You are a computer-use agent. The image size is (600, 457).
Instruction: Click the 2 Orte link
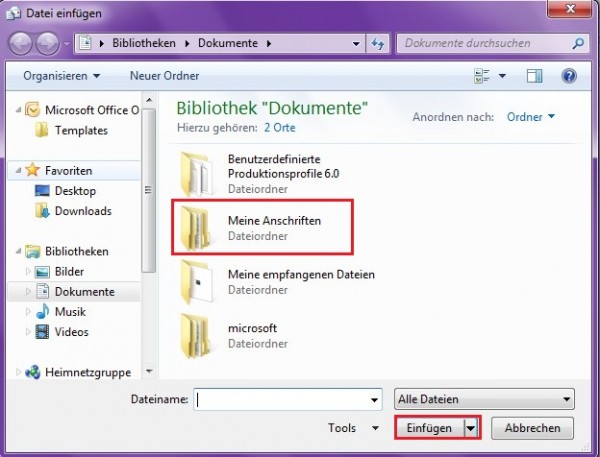click(280, 128)
